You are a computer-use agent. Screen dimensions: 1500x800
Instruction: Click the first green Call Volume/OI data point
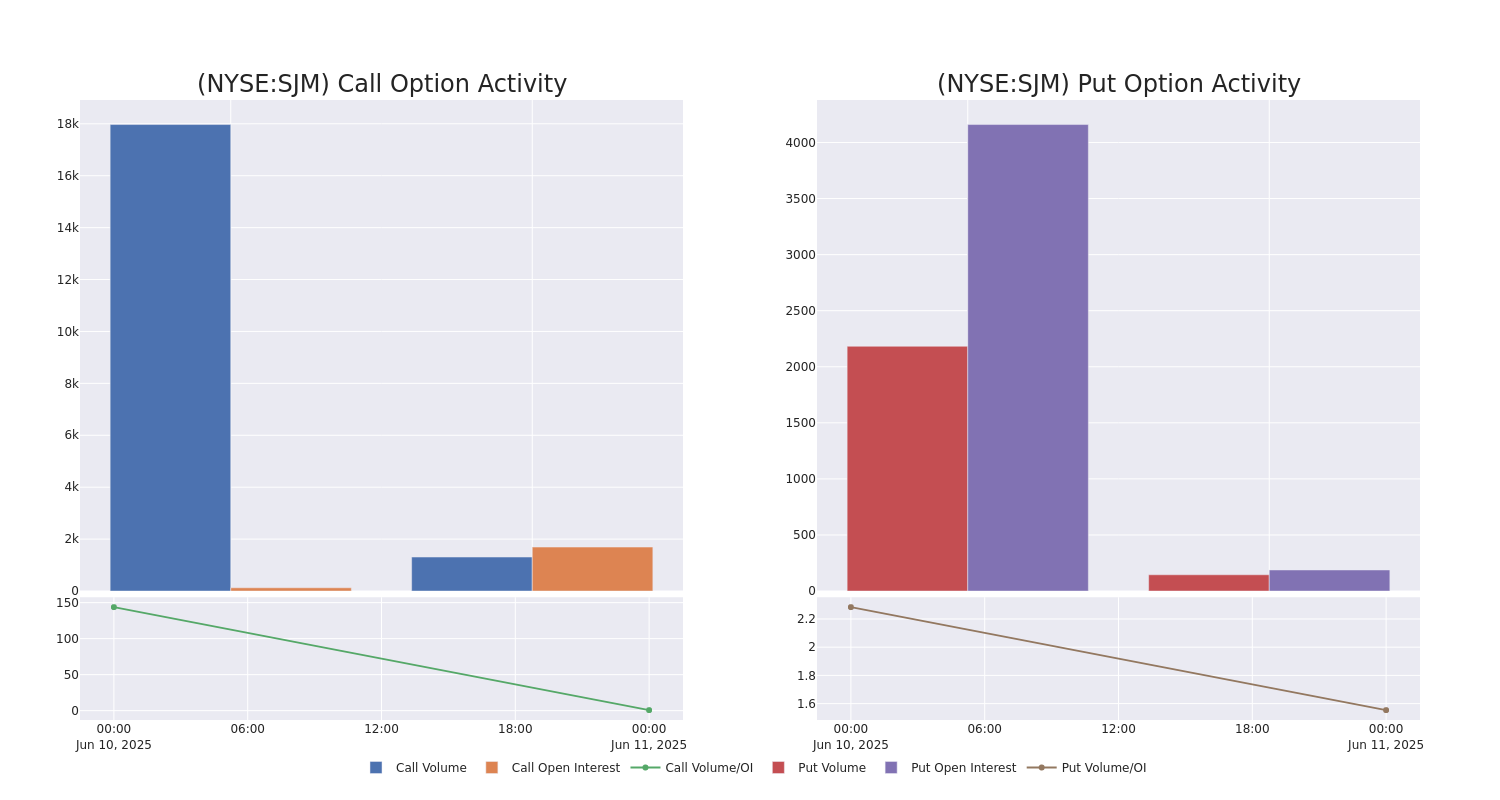114,607
